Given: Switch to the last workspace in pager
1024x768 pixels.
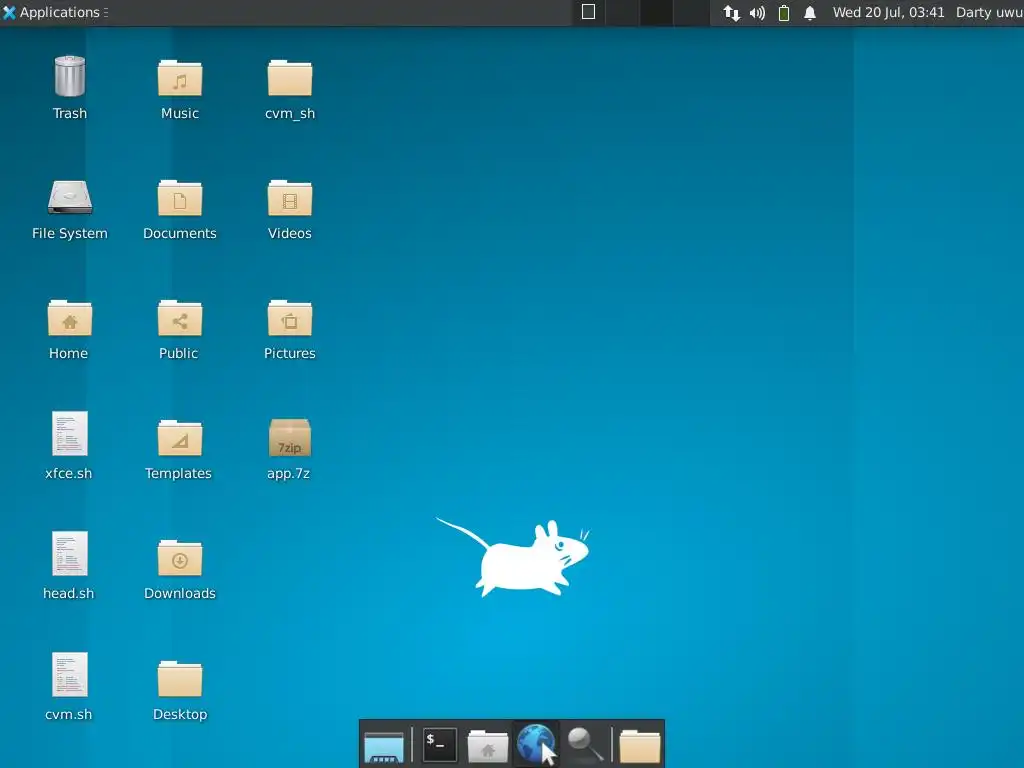Looking at the screenshot, I should click(x=691, y=12).
